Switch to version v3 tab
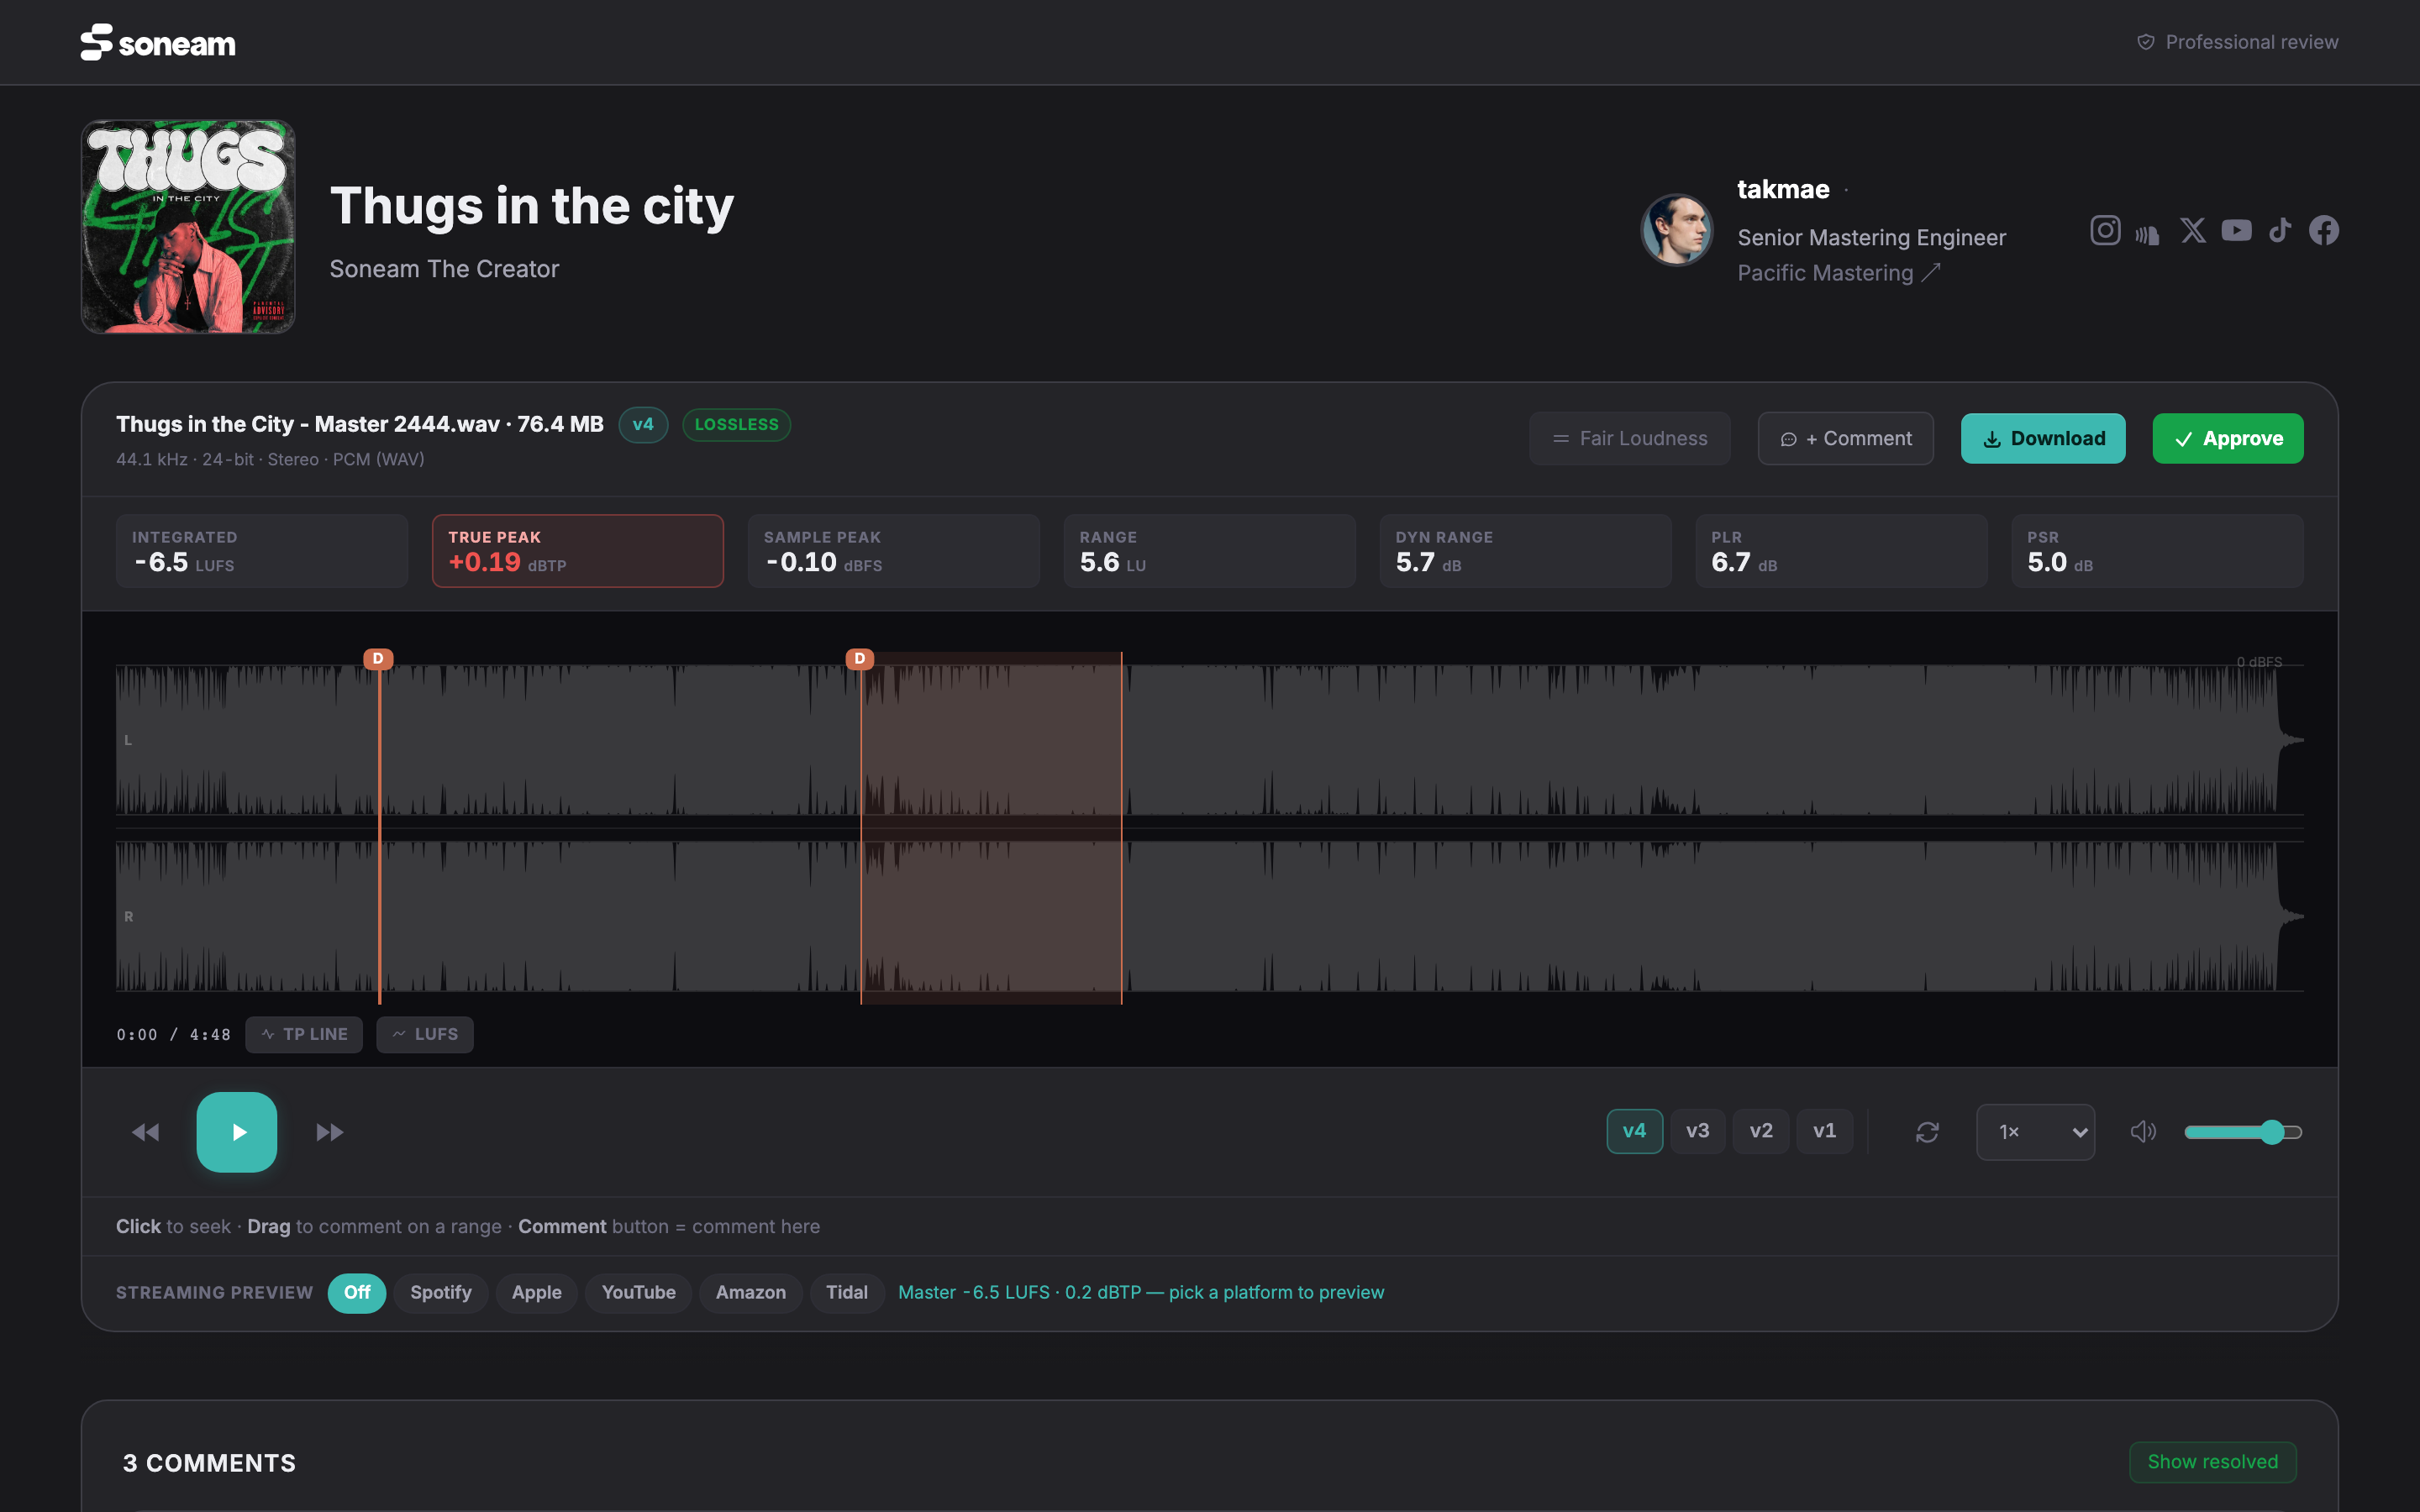 [x=1698, y=1131]
